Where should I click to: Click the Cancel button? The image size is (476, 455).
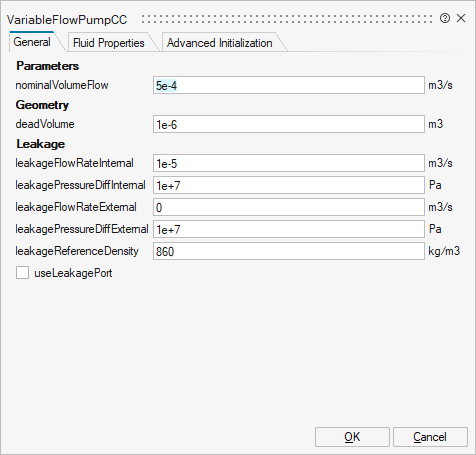click(430, 437)
